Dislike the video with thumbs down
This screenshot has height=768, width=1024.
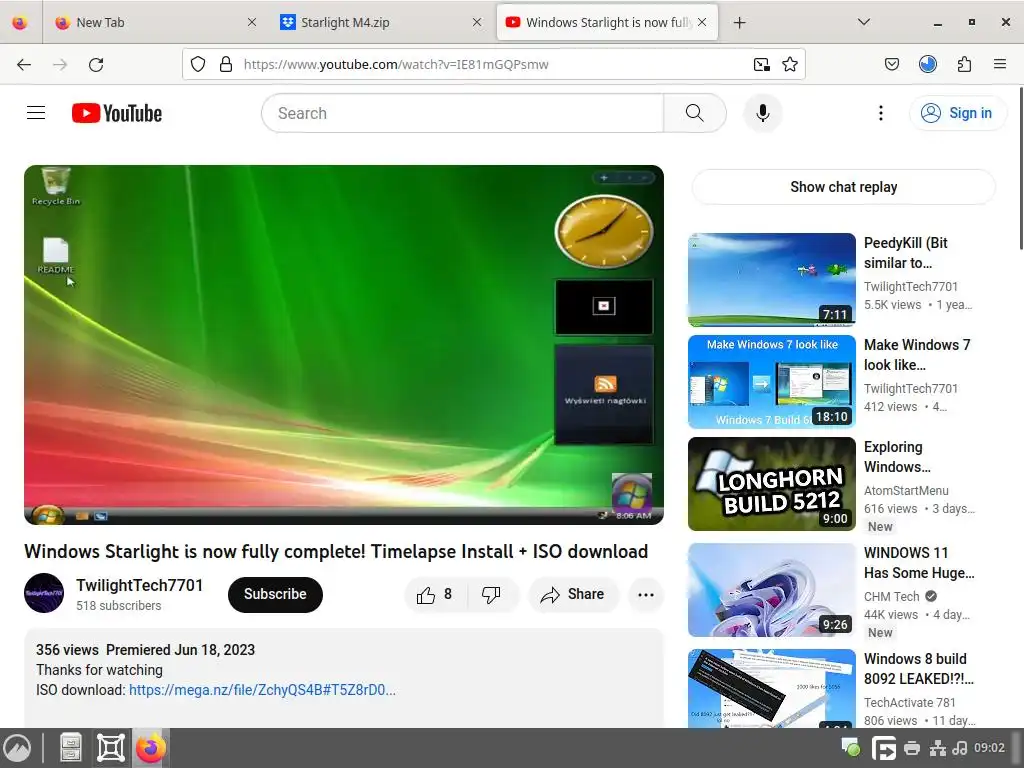coord(491,594)
